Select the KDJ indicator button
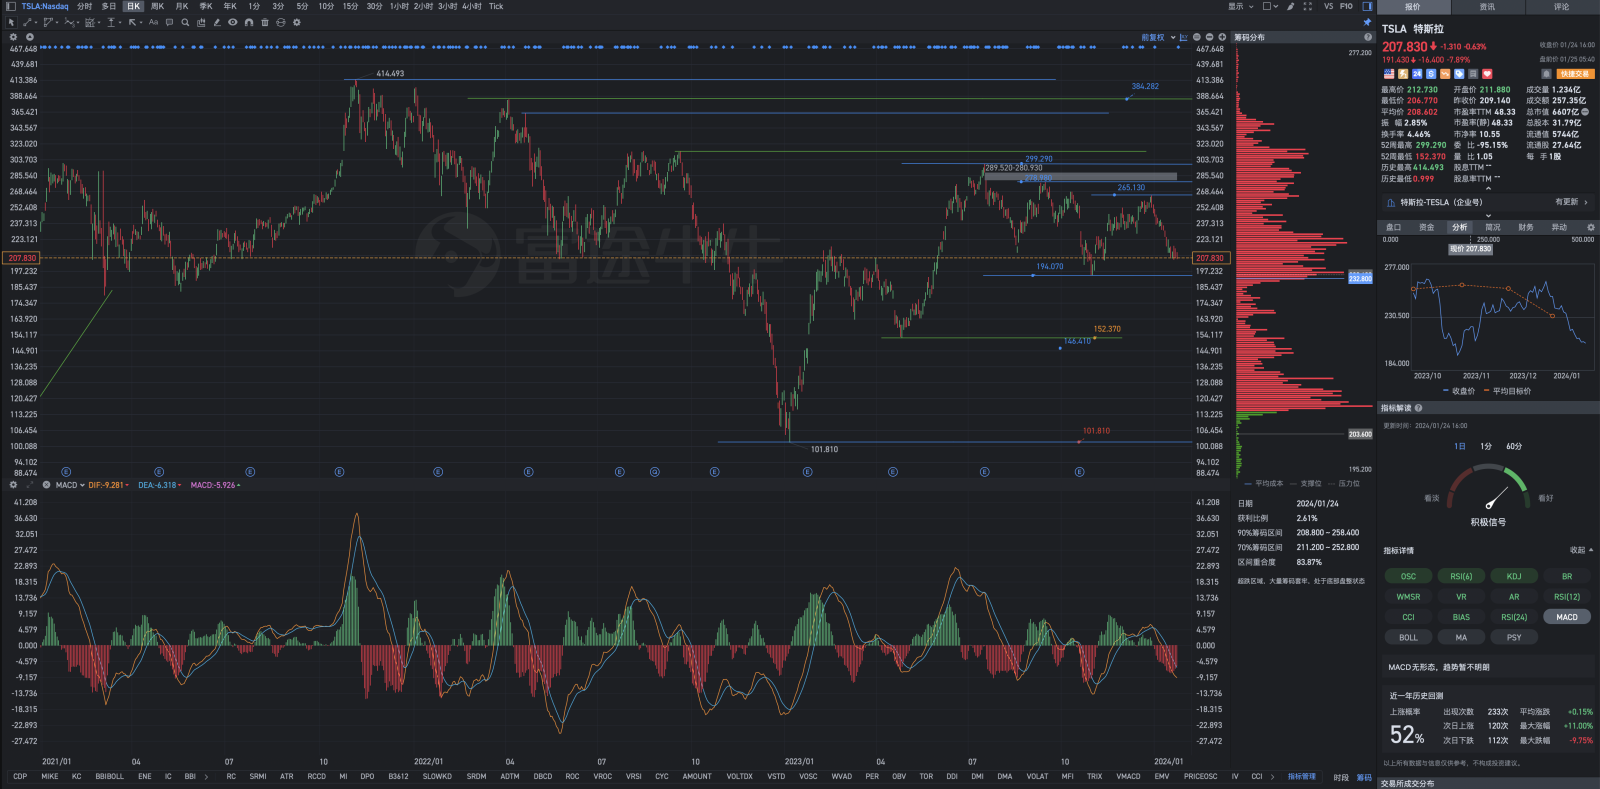 click(x=1514, y=576)
